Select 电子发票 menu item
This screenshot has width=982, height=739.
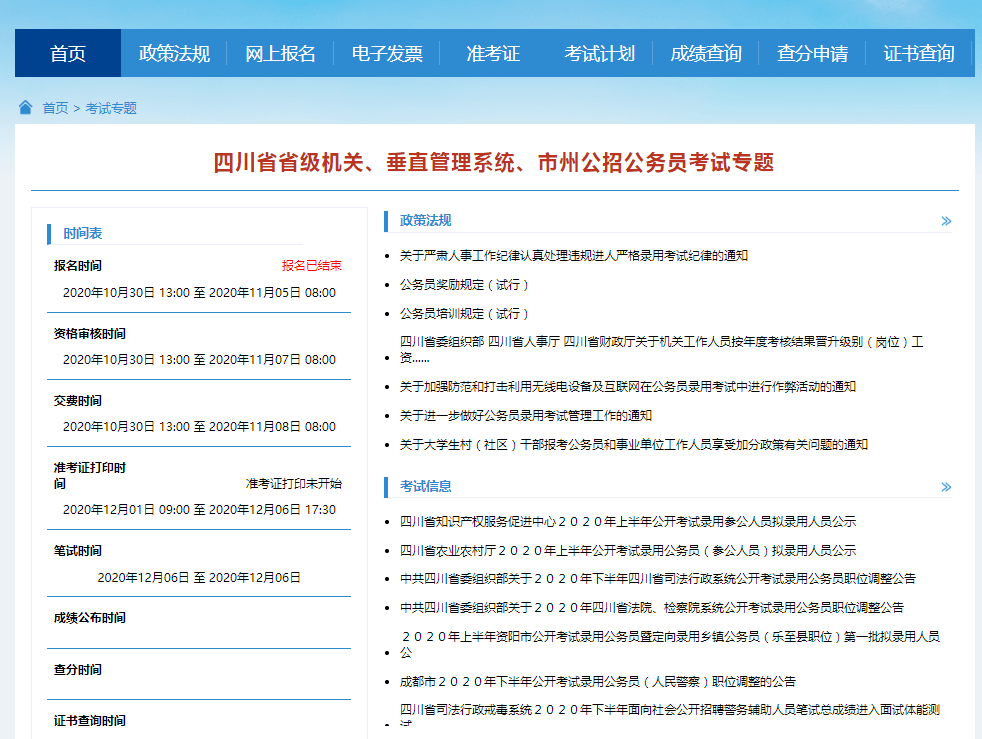[387, 53]
